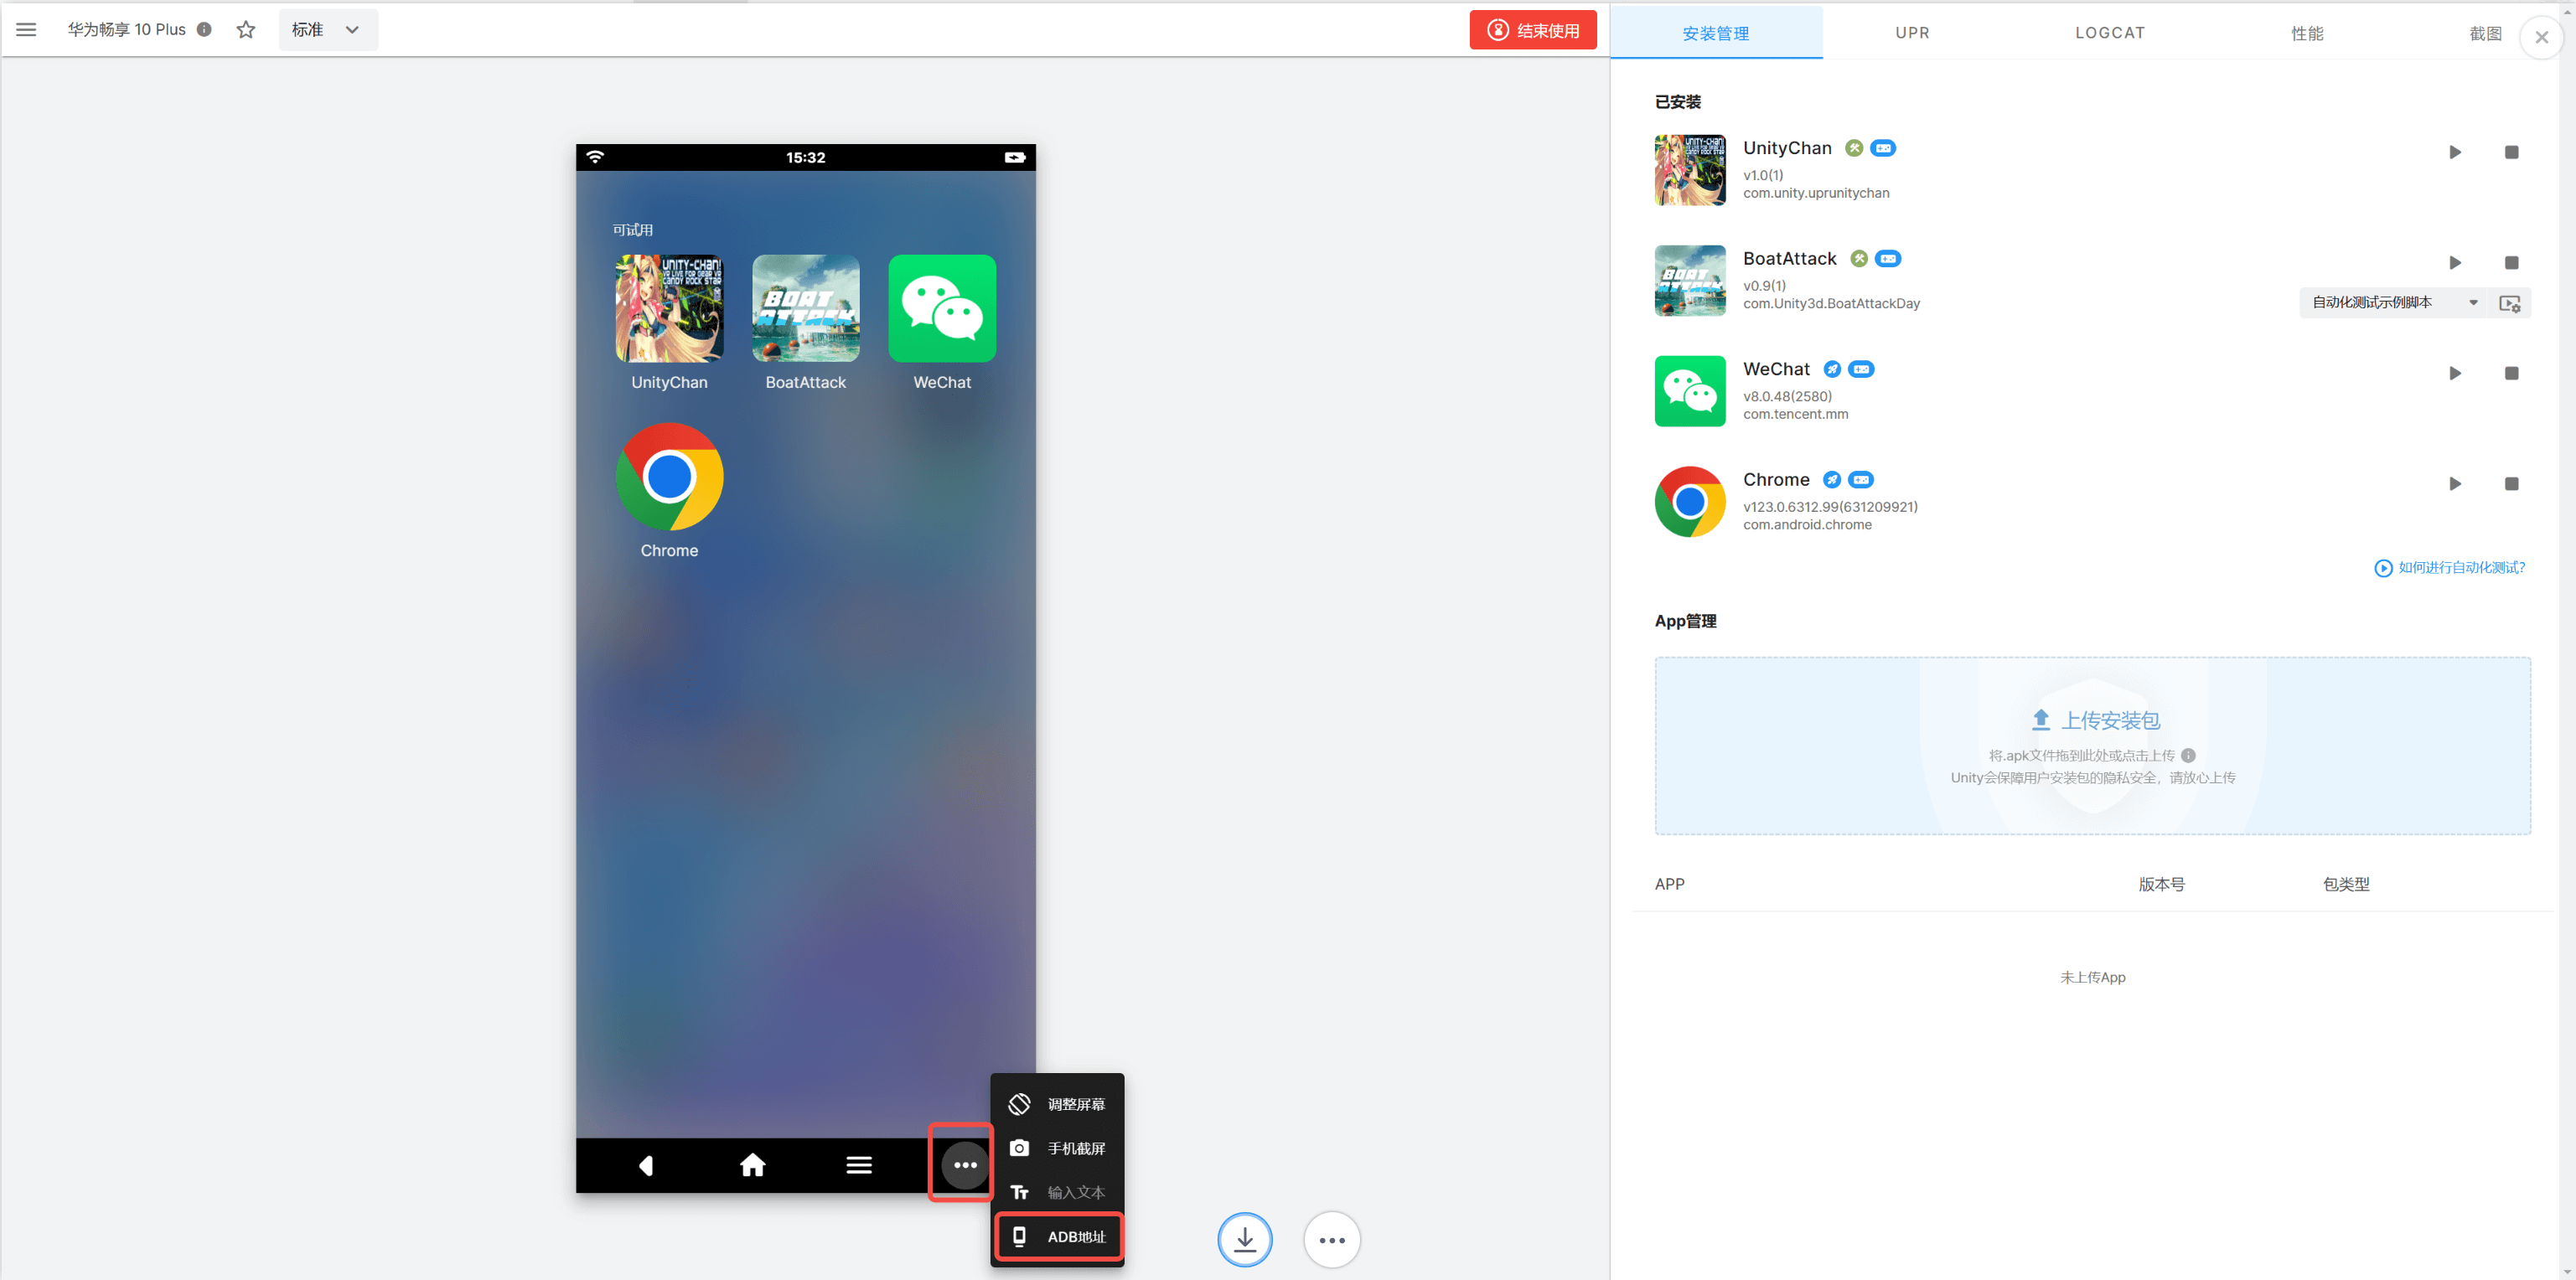Expand the 自动化测试示例脚本 dropdown
This screenshot has width=2576, height=1280.
2394,302
